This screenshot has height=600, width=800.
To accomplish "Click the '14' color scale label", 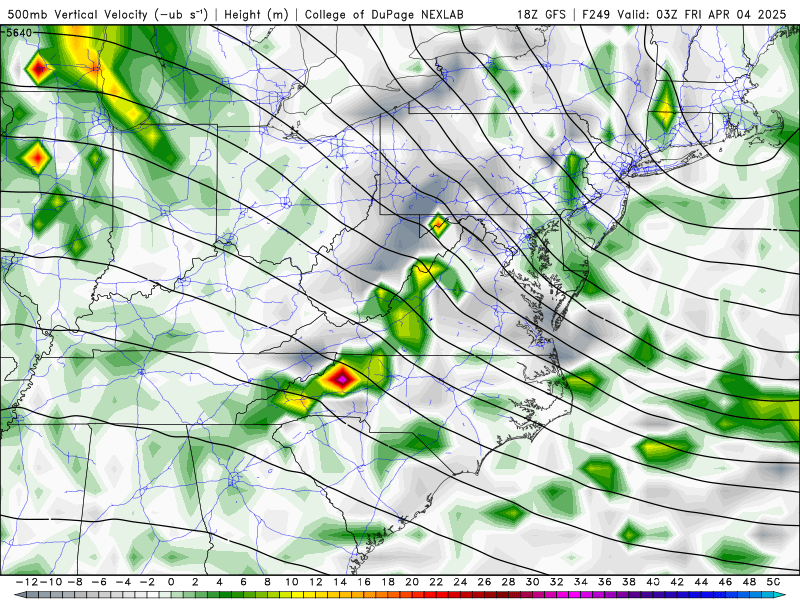I will coord(340,582).
